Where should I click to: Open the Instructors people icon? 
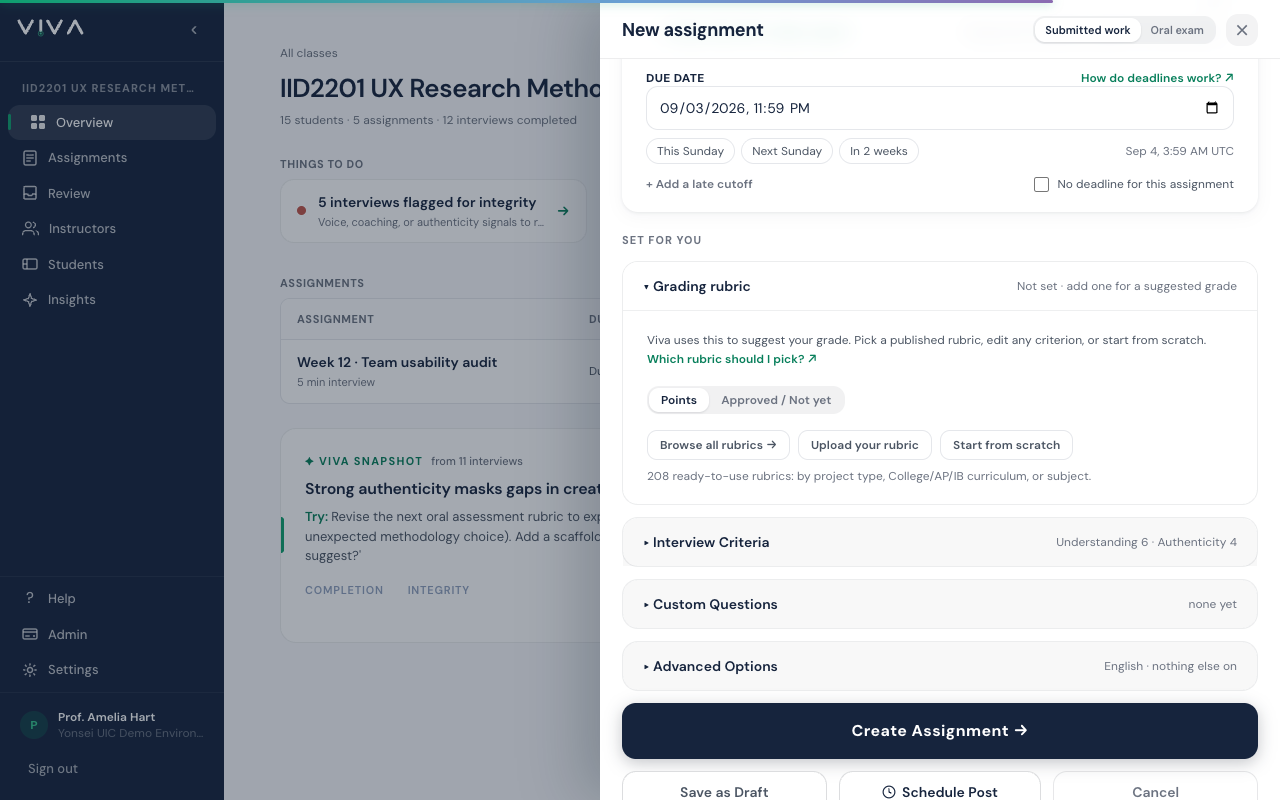pos(30,229)
